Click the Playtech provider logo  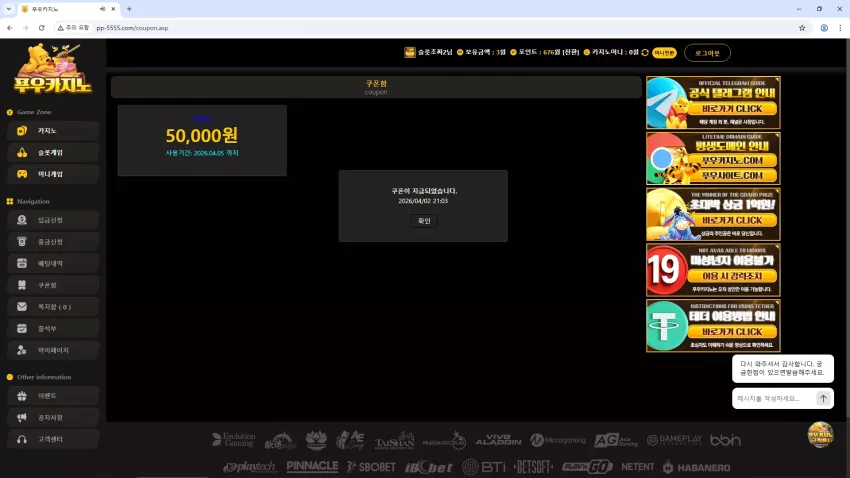click(250, 467)
